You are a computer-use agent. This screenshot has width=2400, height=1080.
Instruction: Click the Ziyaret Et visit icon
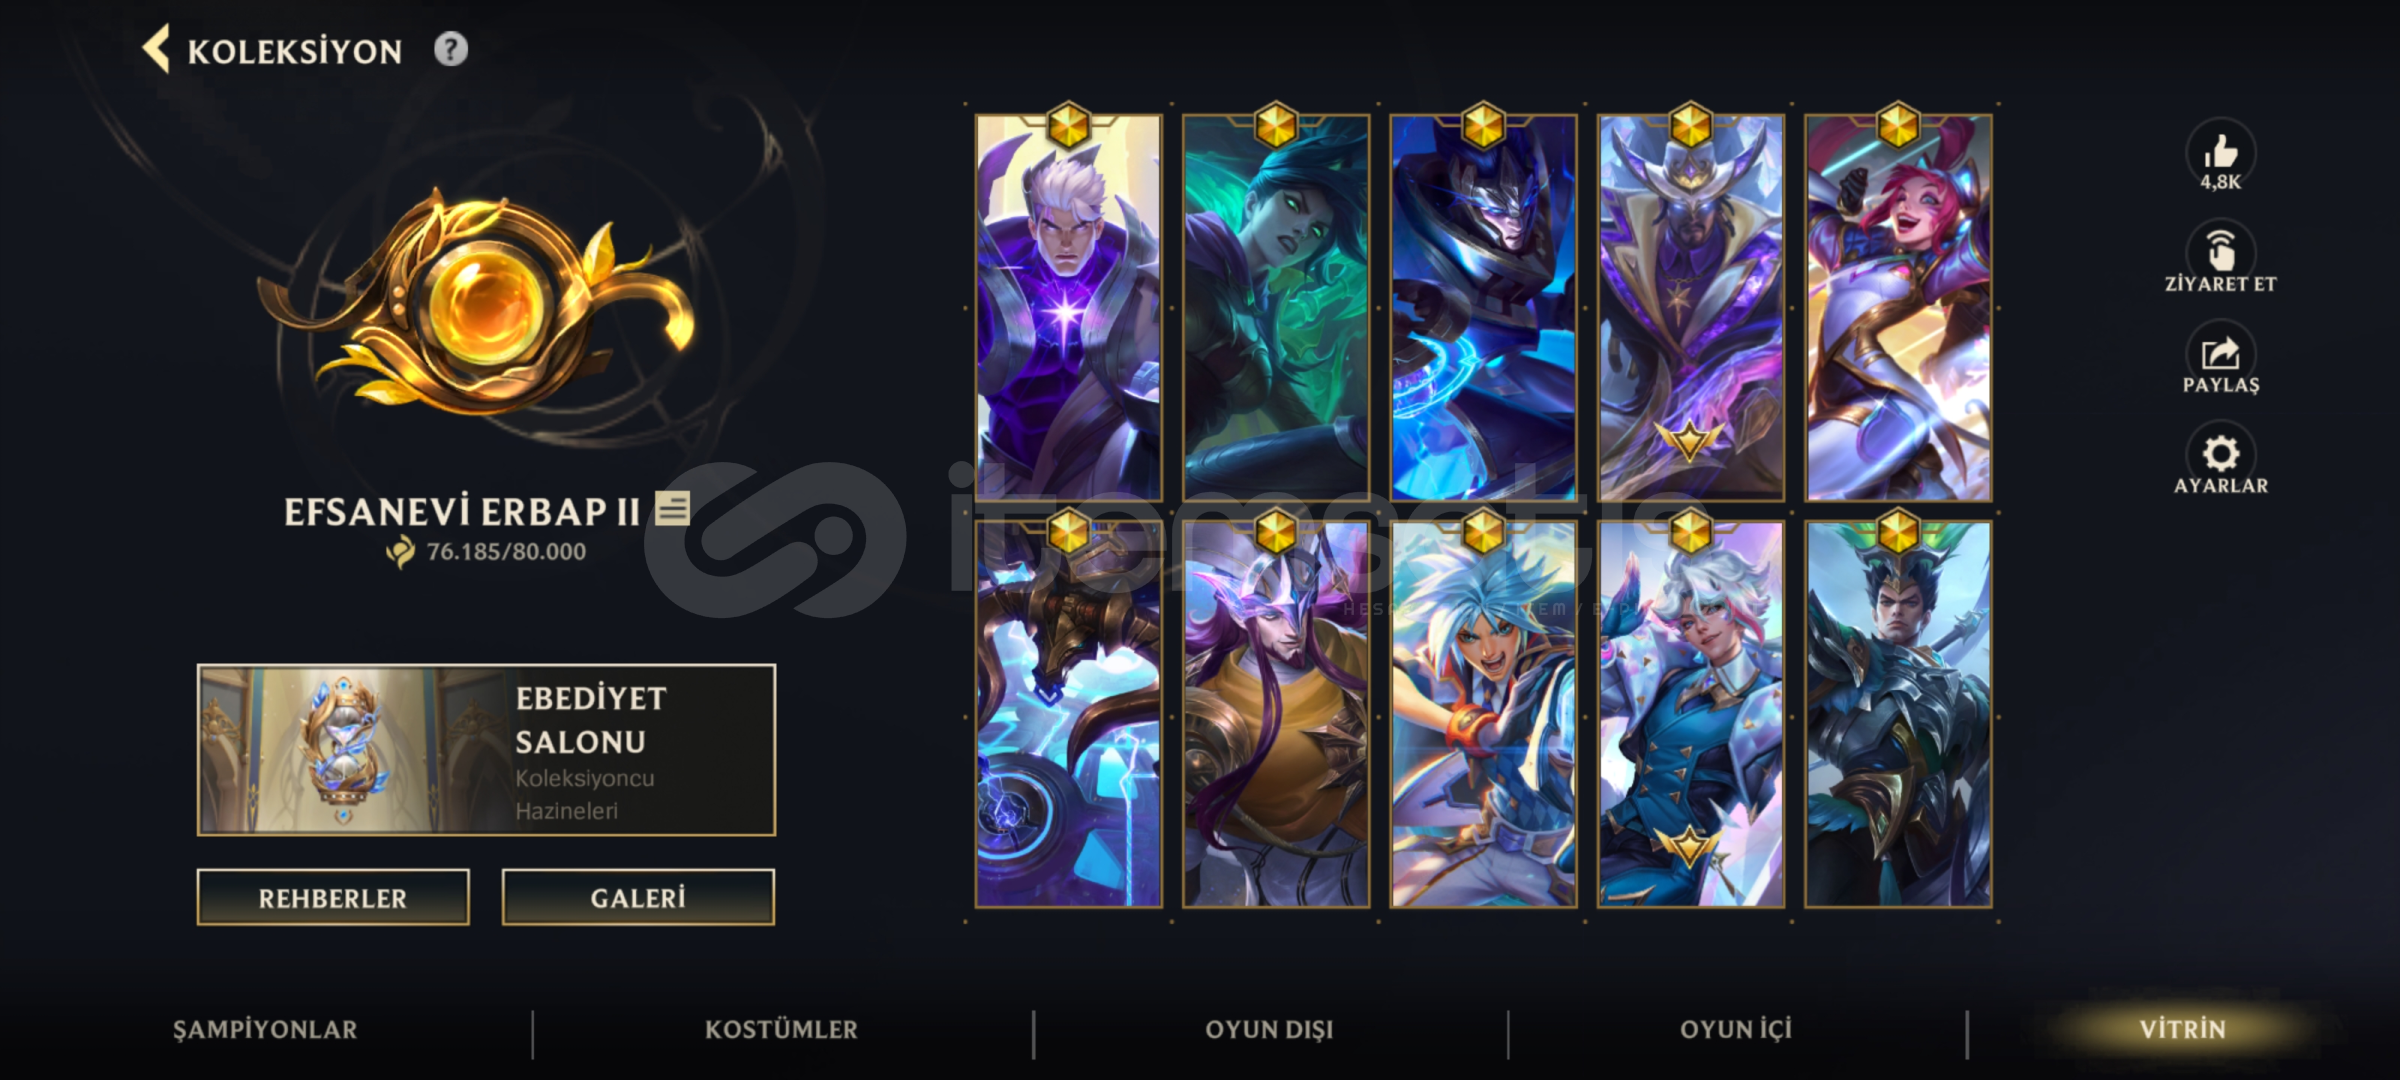[2220, 252]
